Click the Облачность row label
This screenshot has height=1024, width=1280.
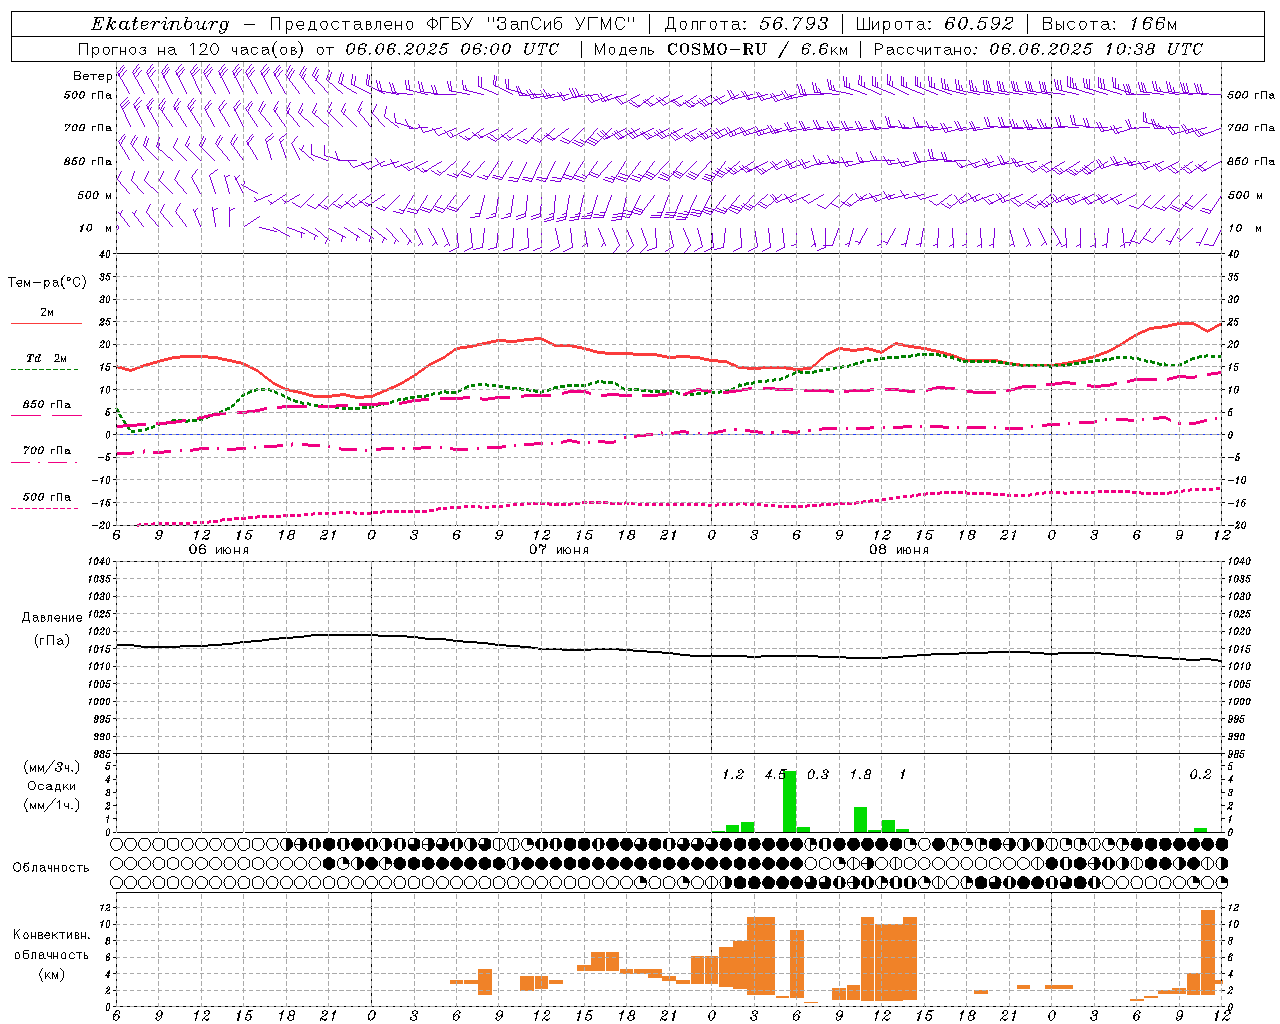(x=51, y=867)
